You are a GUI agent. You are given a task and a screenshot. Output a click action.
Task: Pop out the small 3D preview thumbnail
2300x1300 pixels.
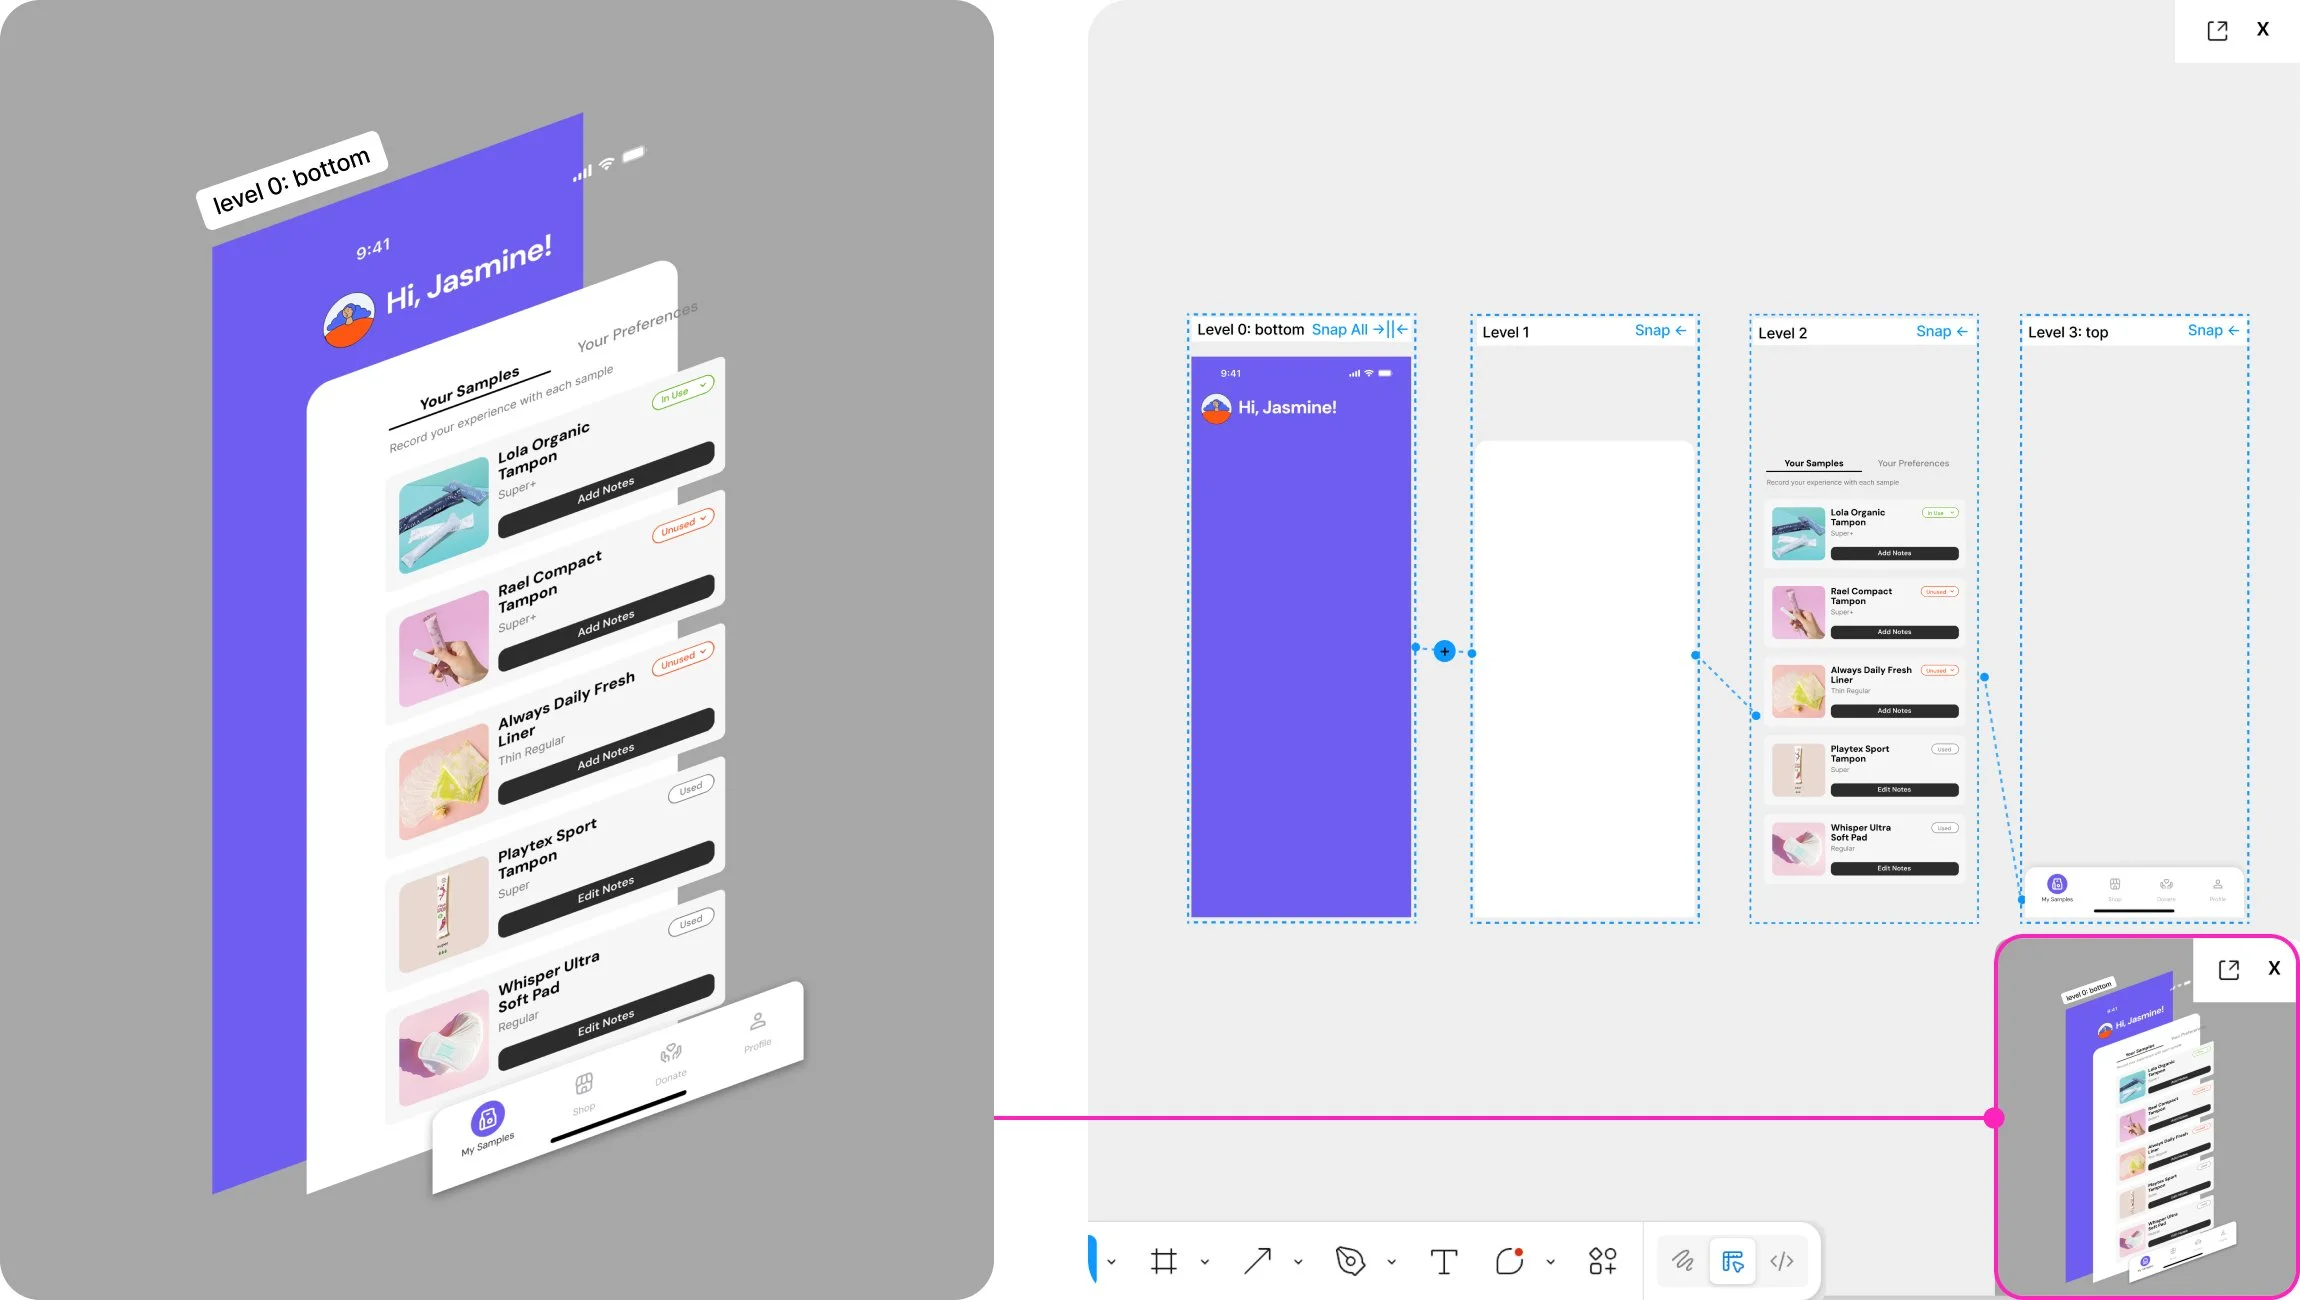pos(2228,969)
